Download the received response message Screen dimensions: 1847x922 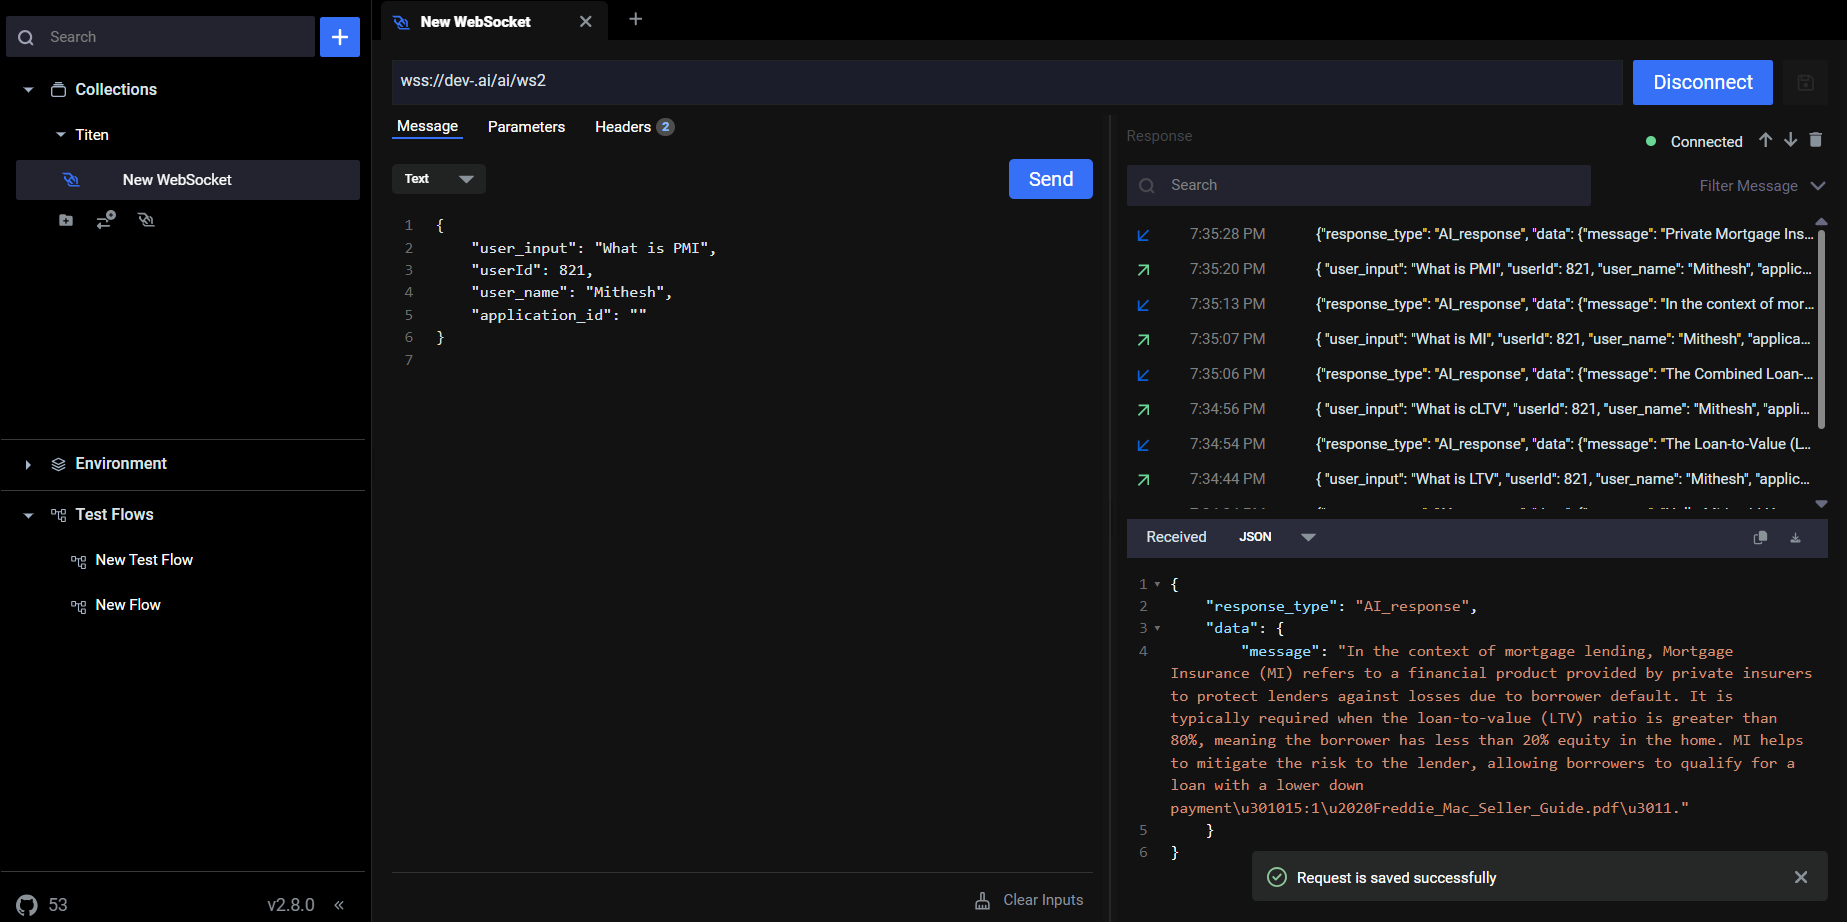click(x=1795, y=538)
